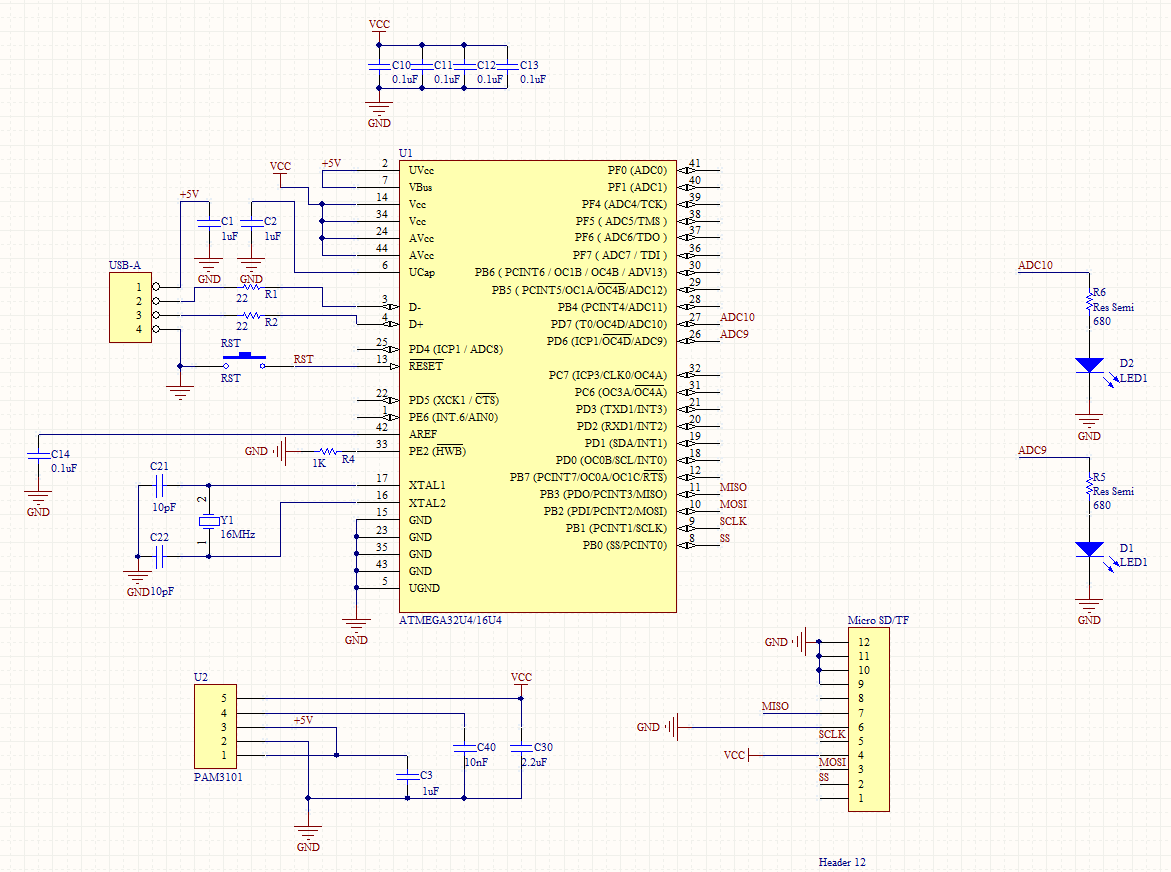Select the Header 12 text label

click(x=842, y=862)
